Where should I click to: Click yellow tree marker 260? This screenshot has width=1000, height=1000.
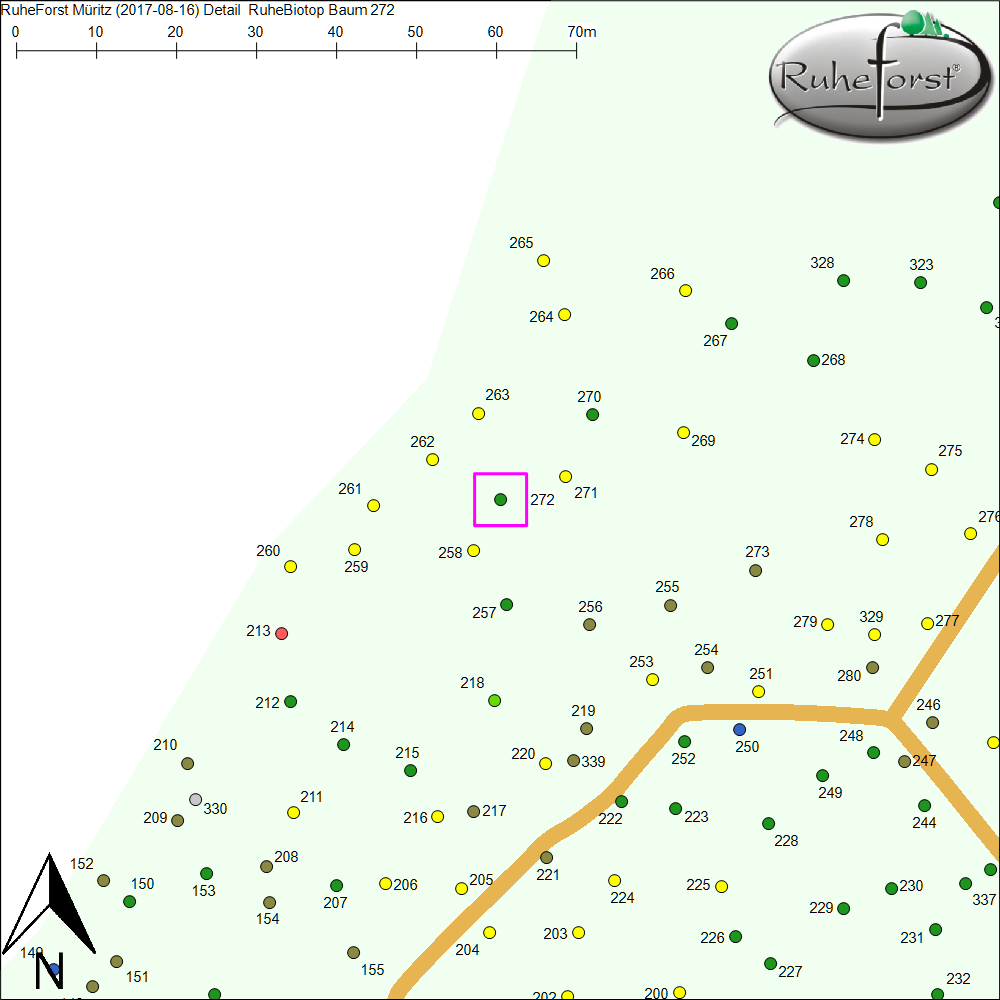pos(290,566)
